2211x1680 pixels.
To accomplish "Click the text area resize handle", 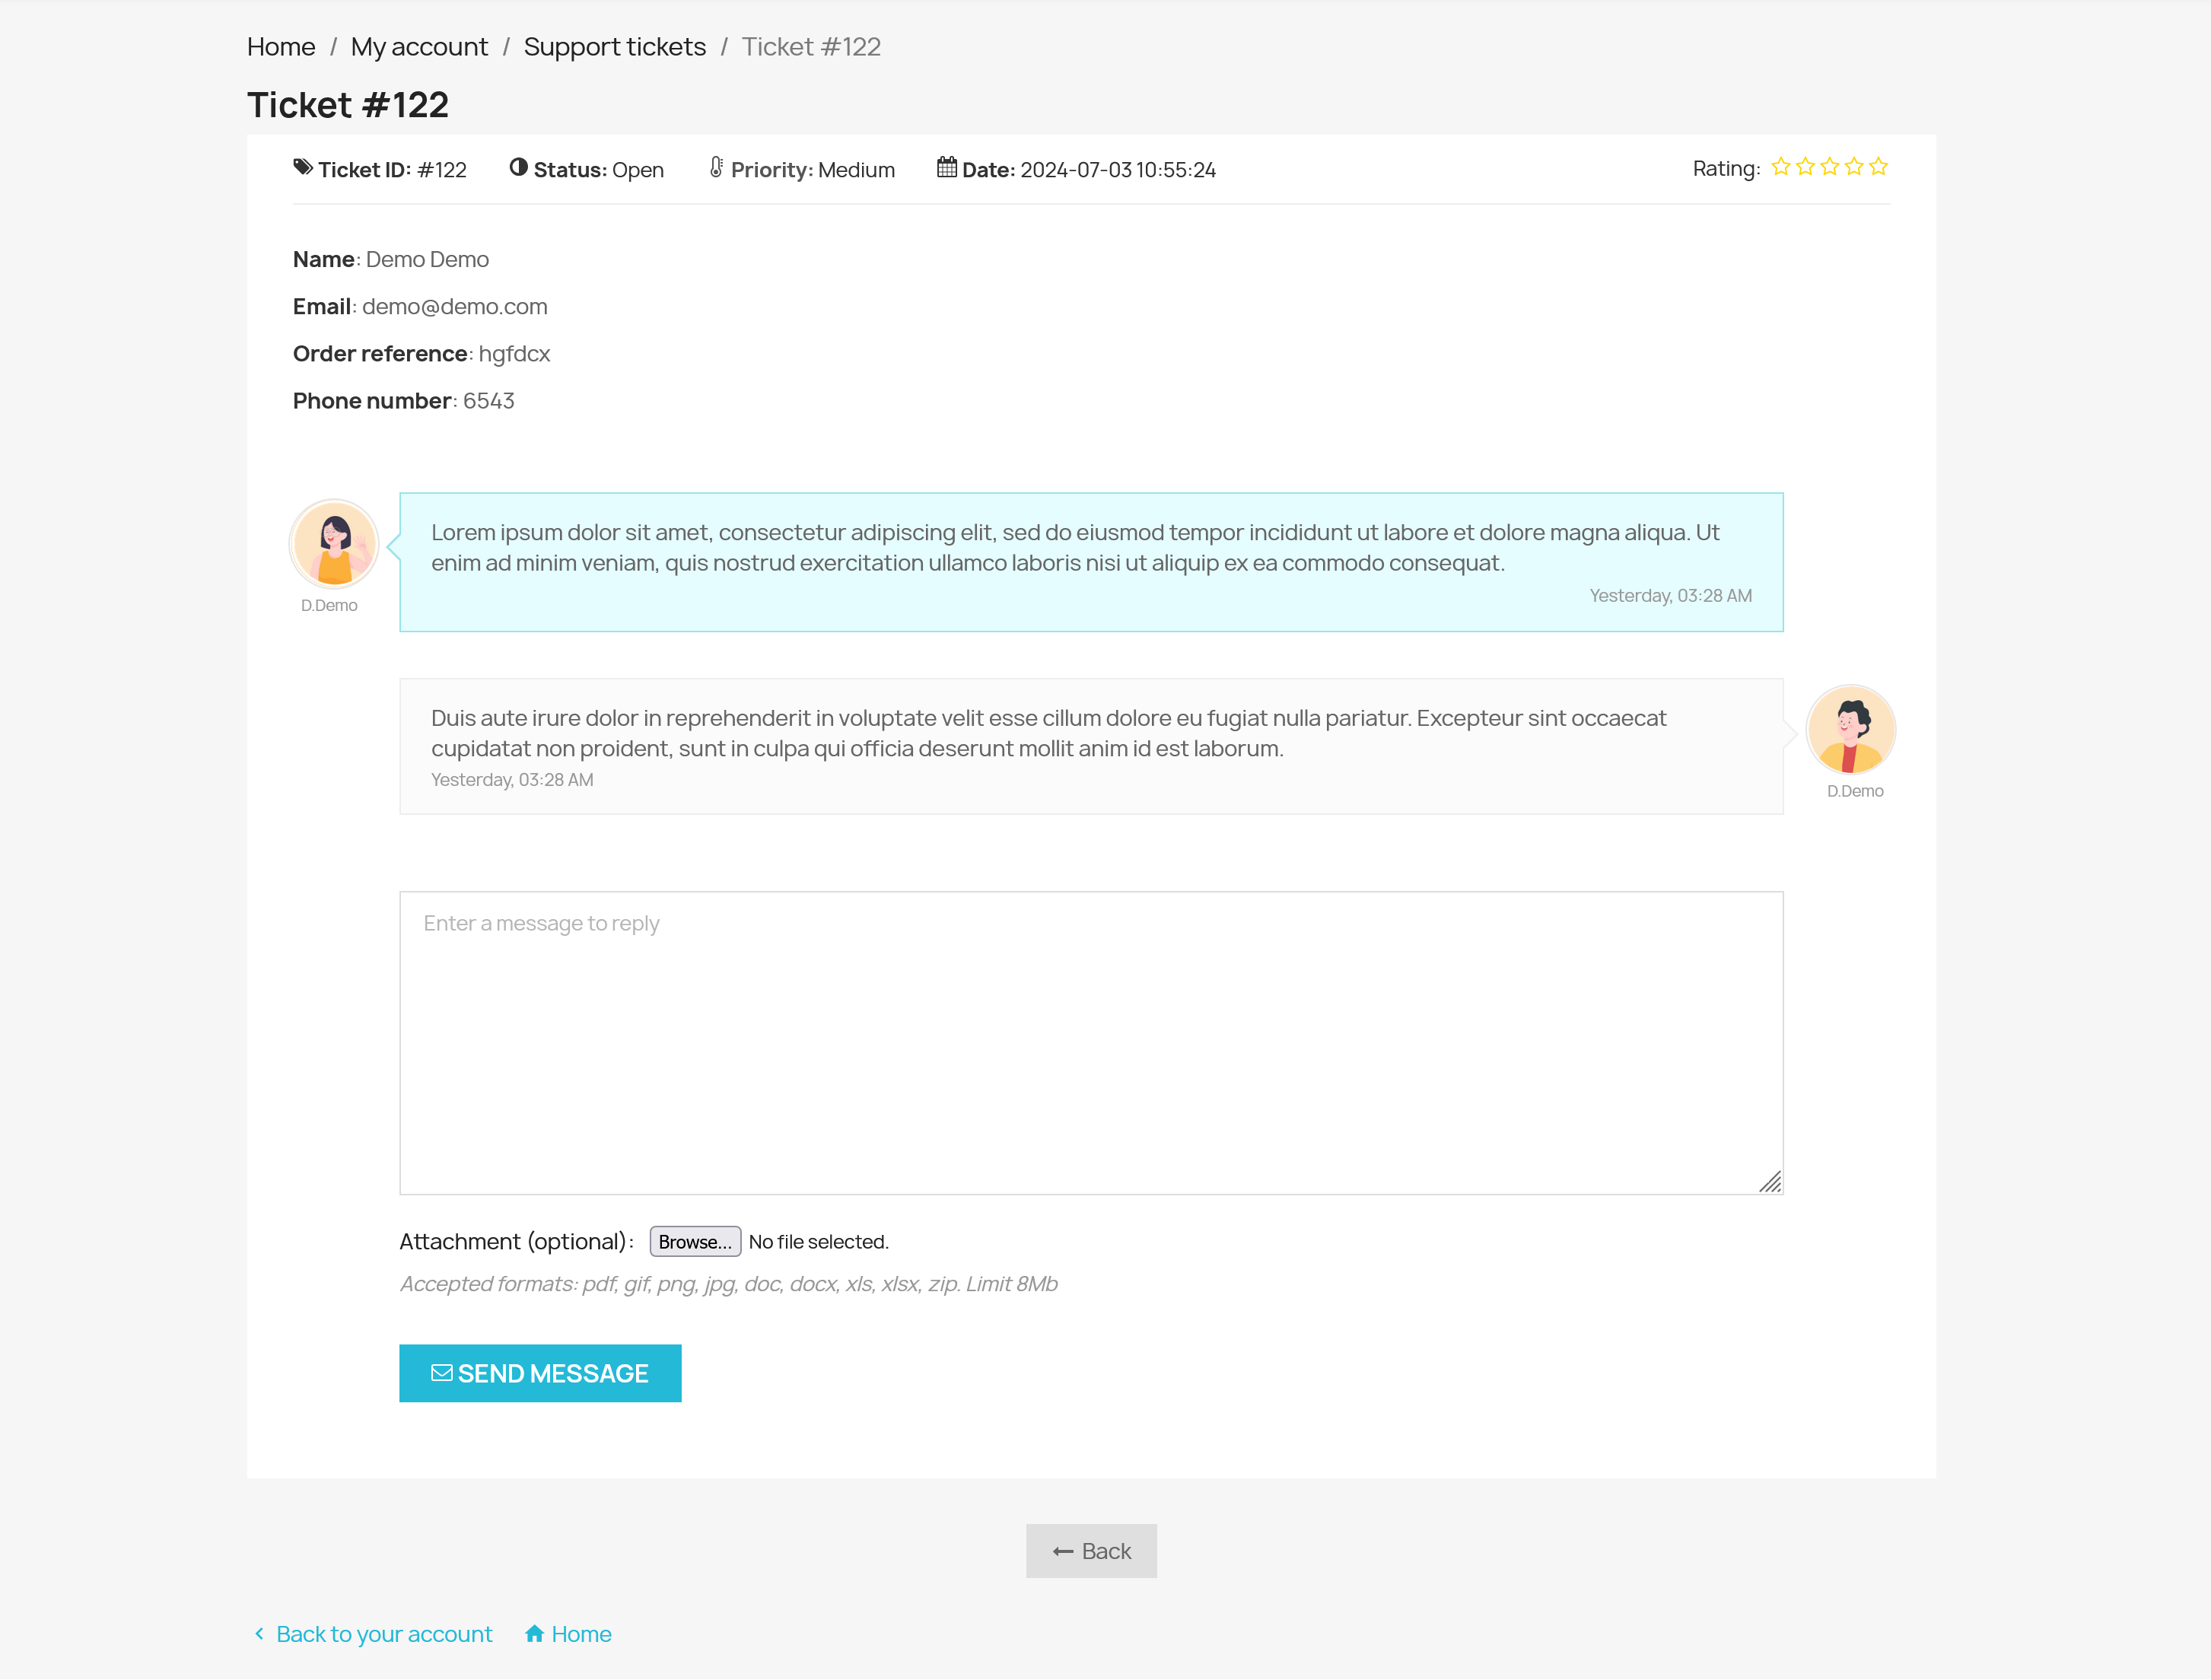I will point(1769,1182).
